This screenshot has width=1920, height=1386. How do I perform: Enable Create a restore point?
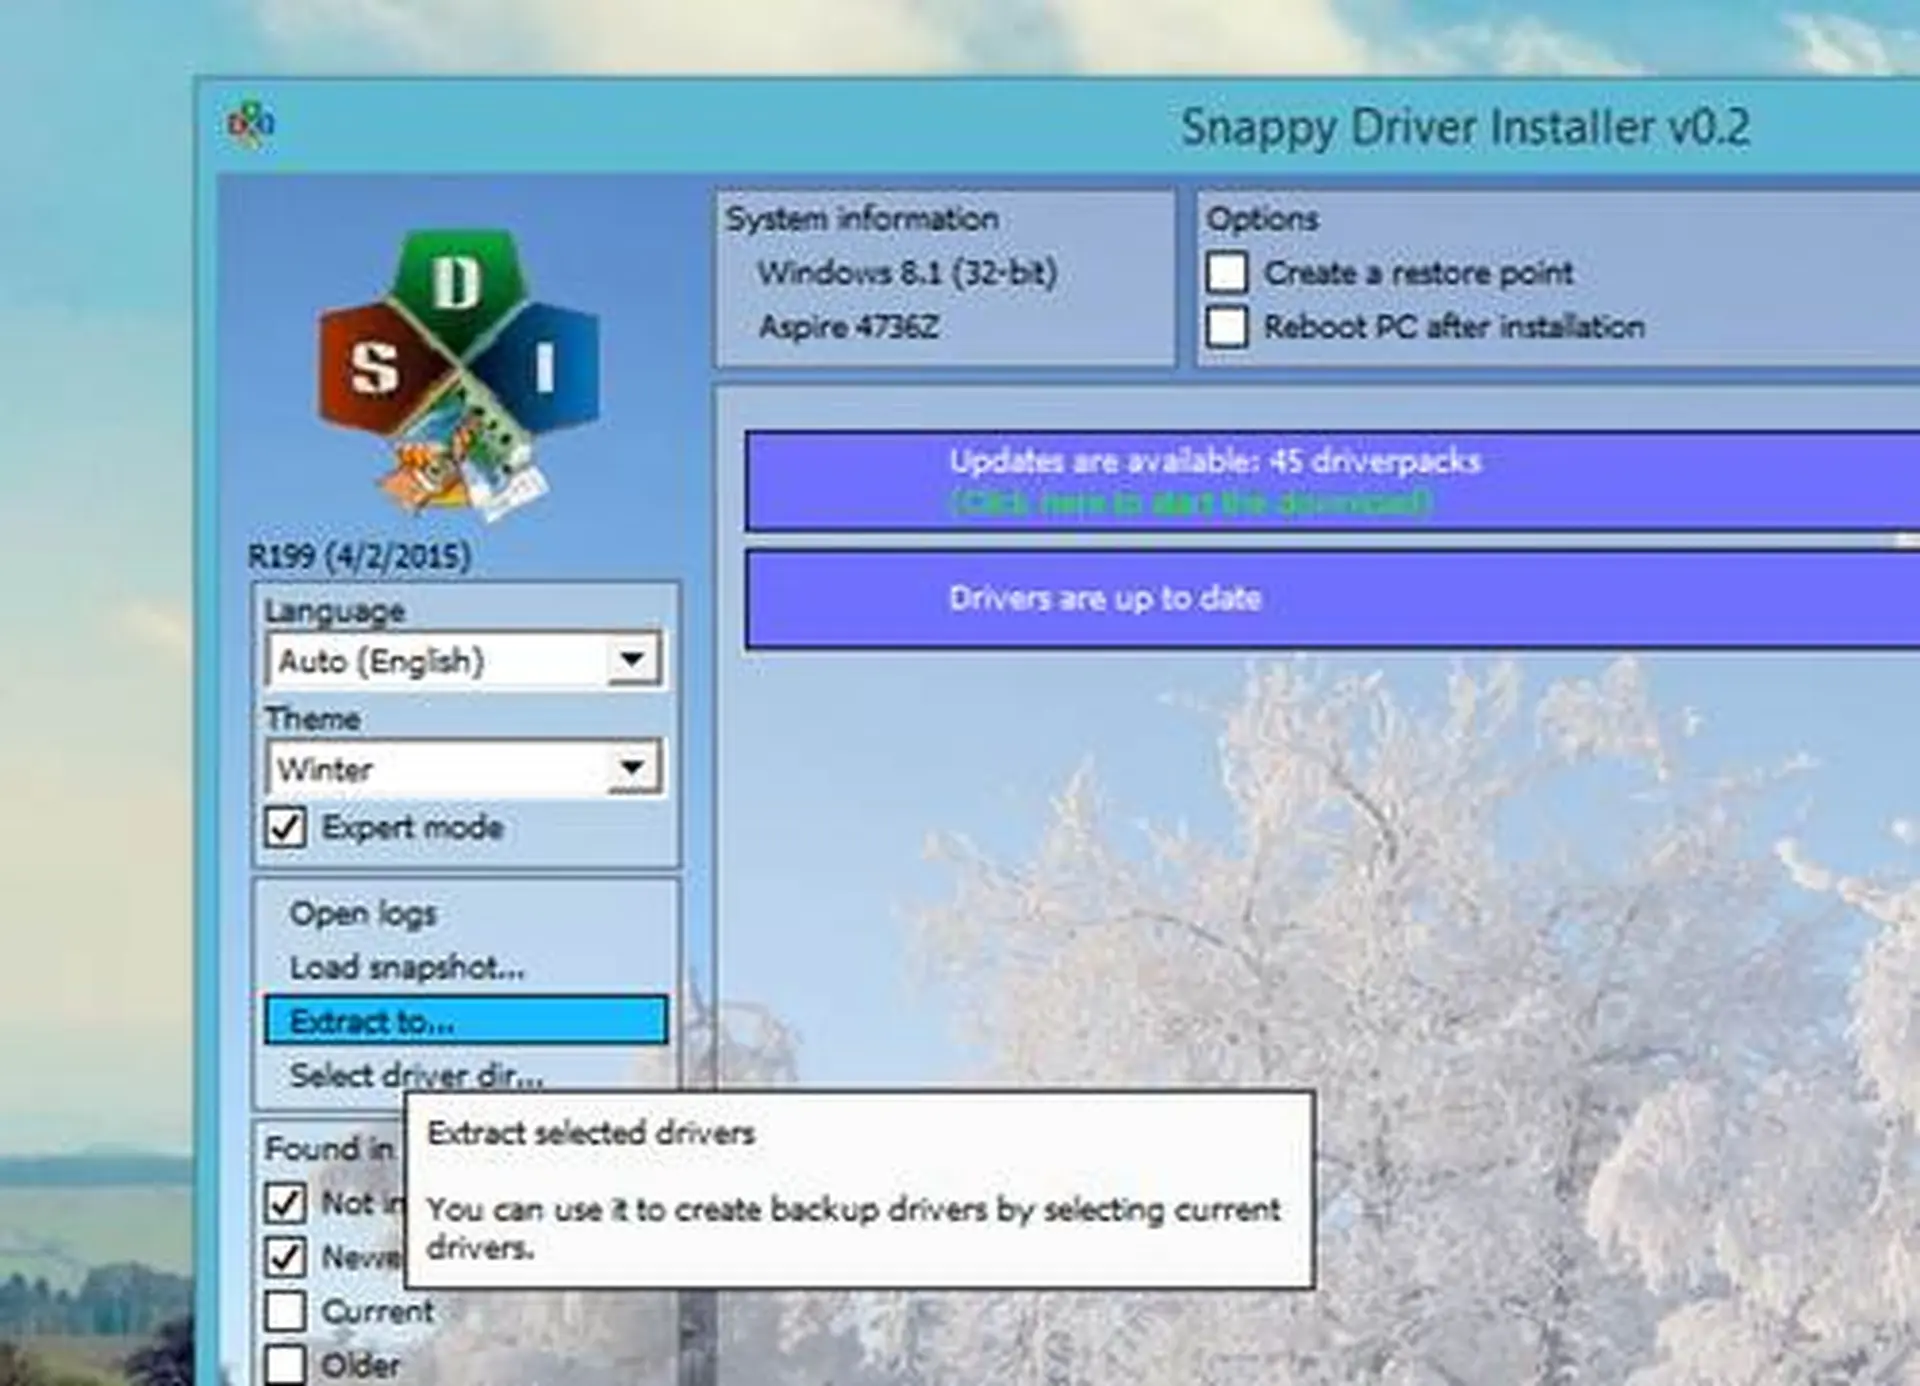1228,273
